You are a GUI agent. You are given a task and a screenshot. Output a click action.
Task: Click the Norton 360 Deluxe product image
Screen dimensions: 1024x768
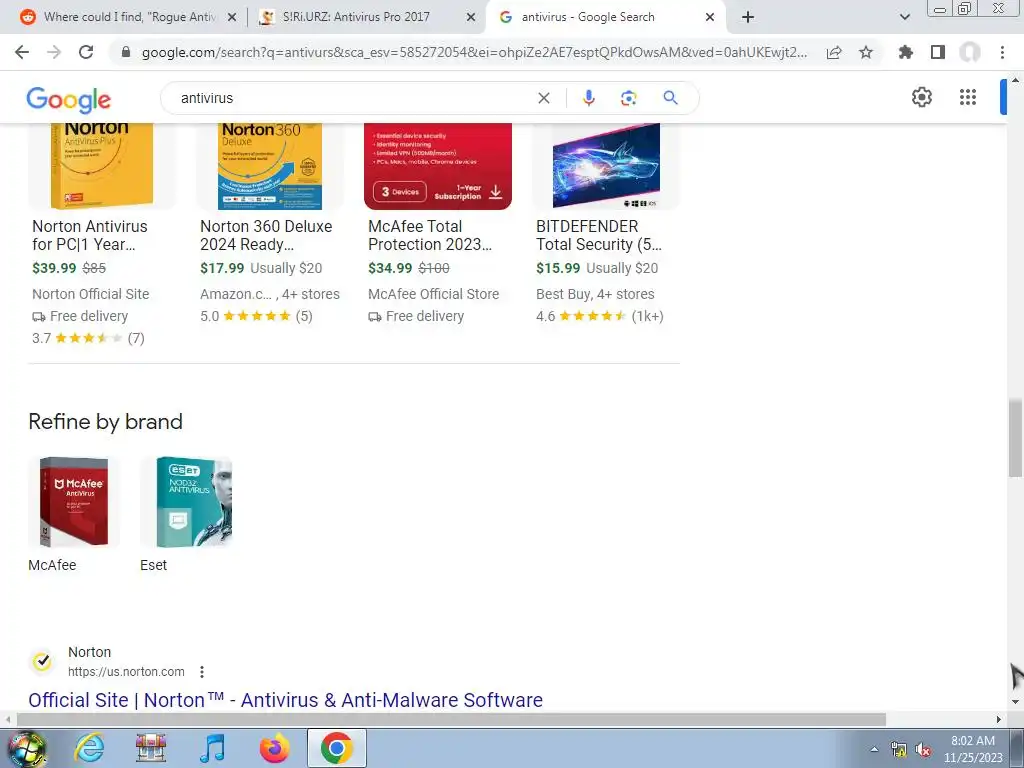tap(270, 166)
